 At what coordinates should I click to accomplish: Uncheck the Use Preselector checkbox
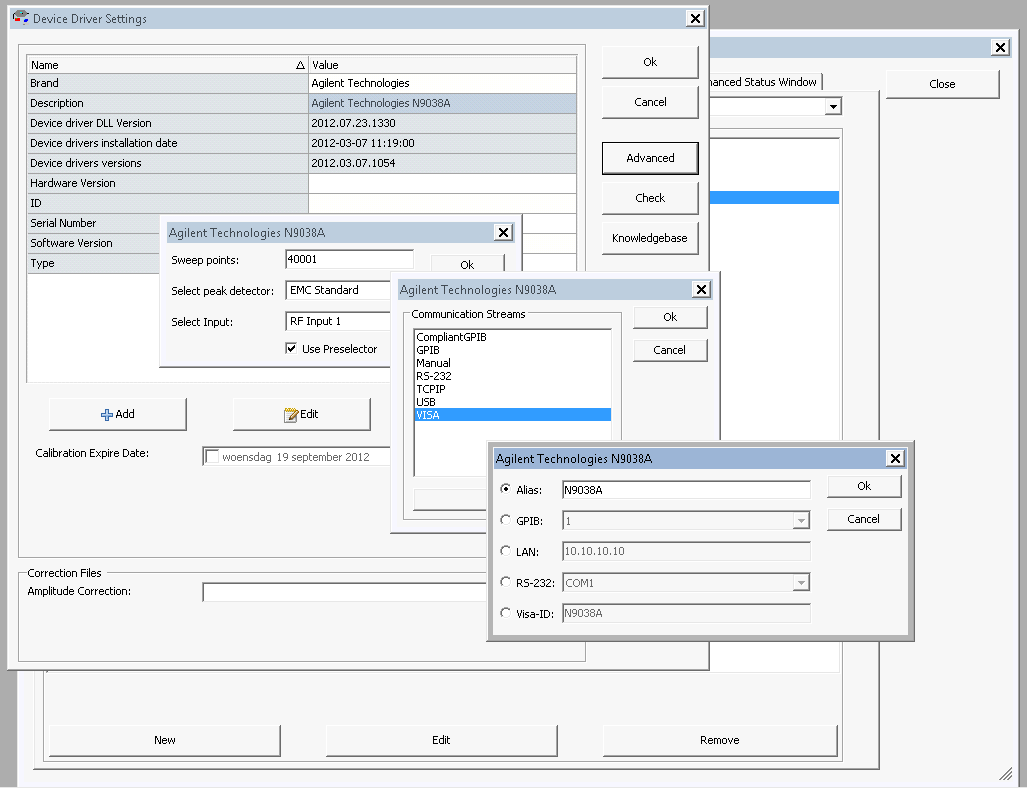[x=291, y=348]
